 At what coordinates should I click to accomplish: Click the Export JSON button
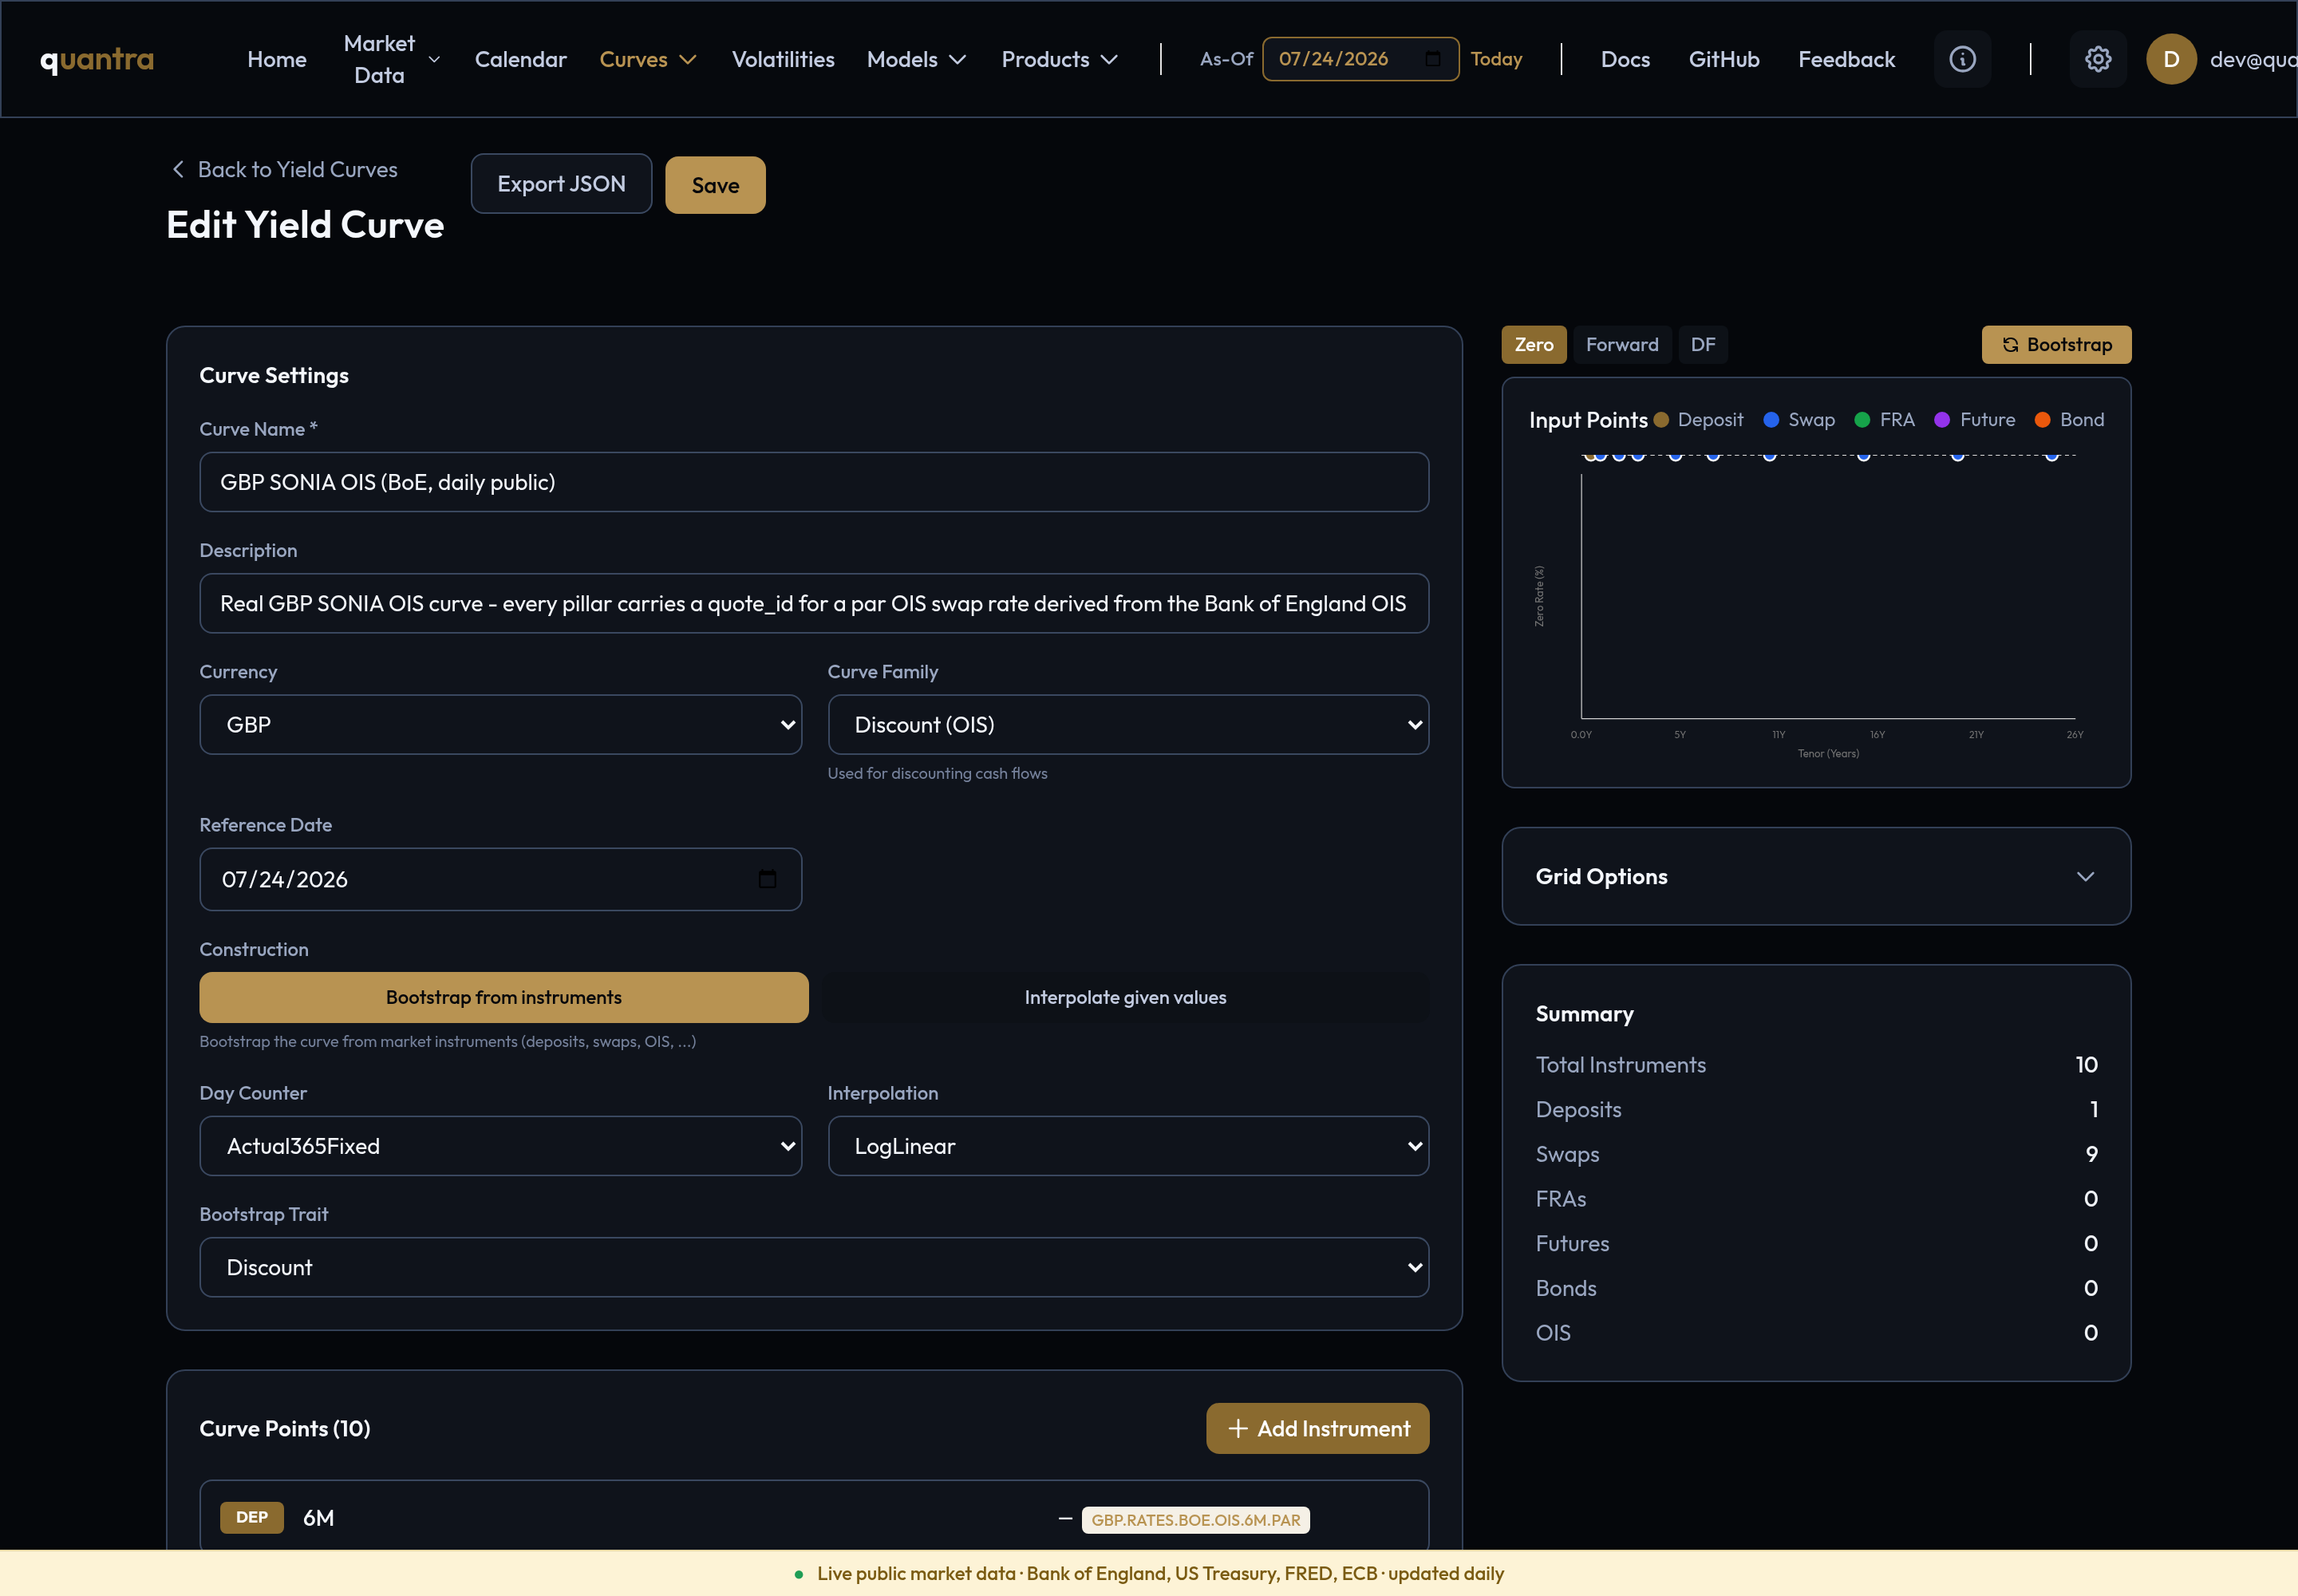click(561, 184)
